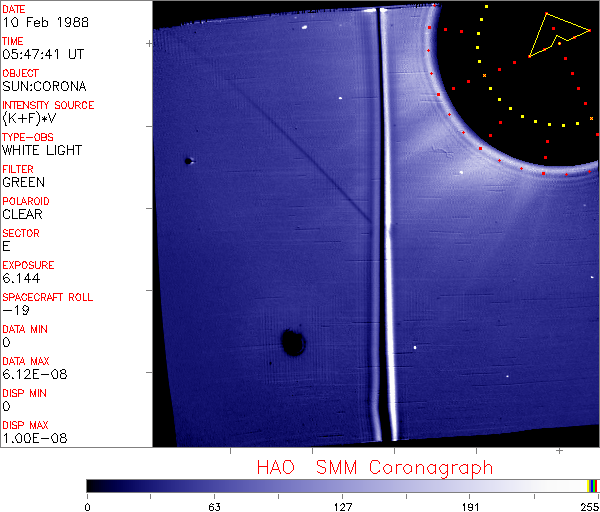Click the TIME label
The height and width of the screenshot is (512, 600).
click(13, 41)
